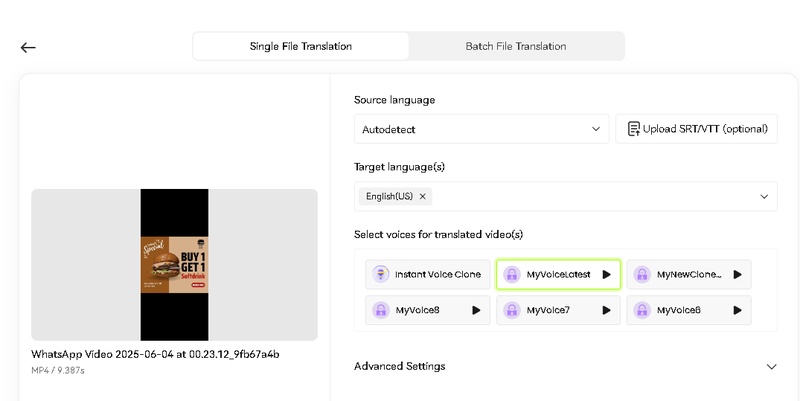Screen dimensions: 800x401
Task: Play the MyVoiceLatest voice preview
Action: (x=606, y=274)
